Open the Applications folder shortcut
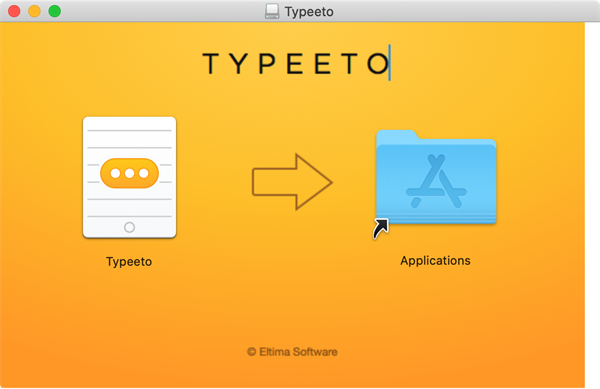Viewport: 600px width, 389px height. point(436,184)
